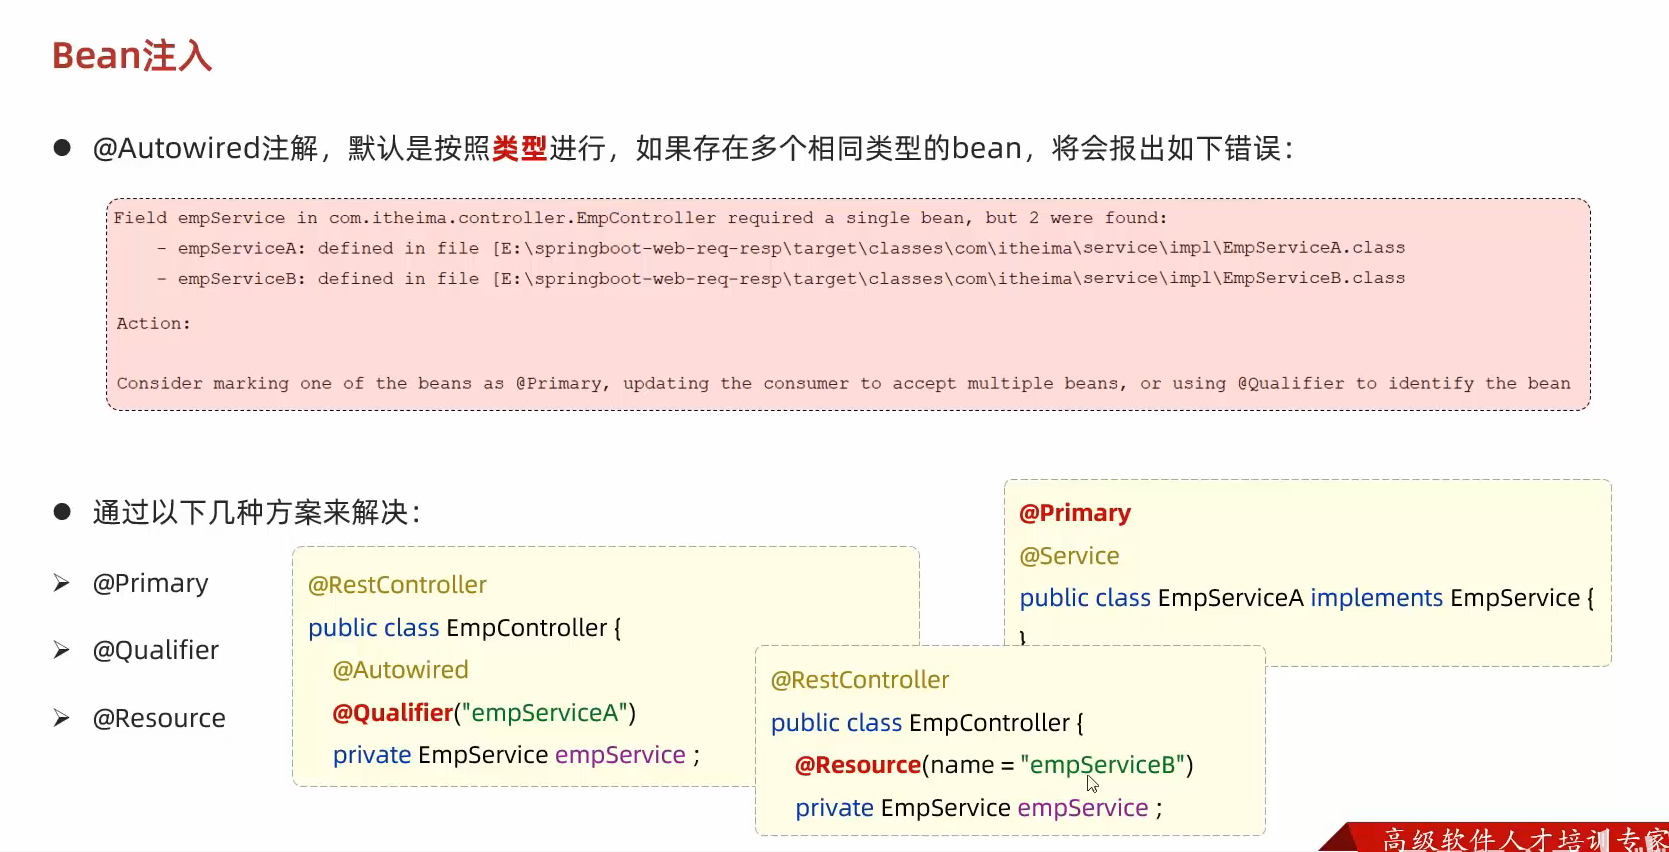Click the @Service annotation in the code box
Viewport: 1669px width, 852px height.
pos(1069,556)
